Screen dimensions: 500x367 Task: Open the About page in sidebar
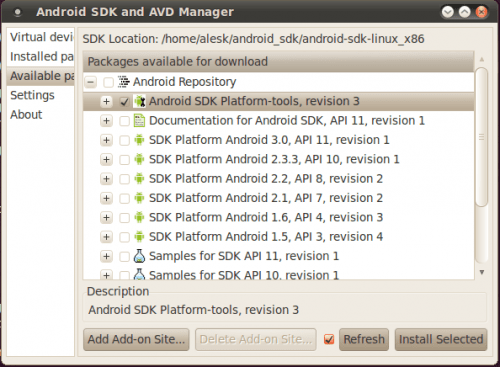41,115
